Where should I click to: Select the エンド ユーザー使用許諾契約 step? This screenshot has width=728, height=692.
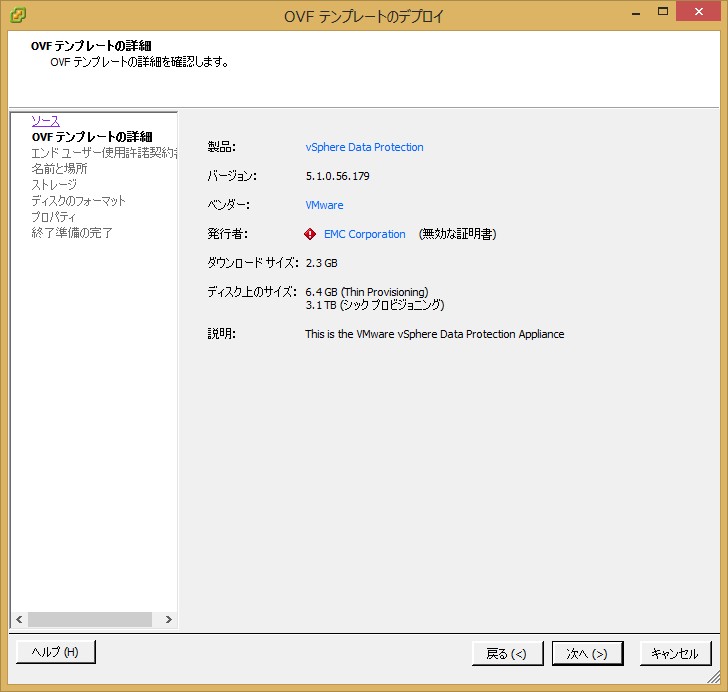click(104, 153)
